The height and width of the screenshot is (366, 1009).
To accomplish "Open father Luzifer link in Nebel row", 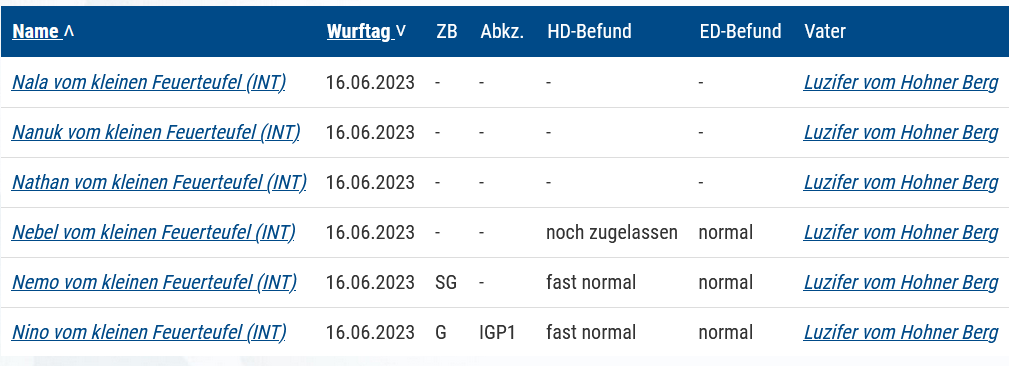I will coord(901,232).
